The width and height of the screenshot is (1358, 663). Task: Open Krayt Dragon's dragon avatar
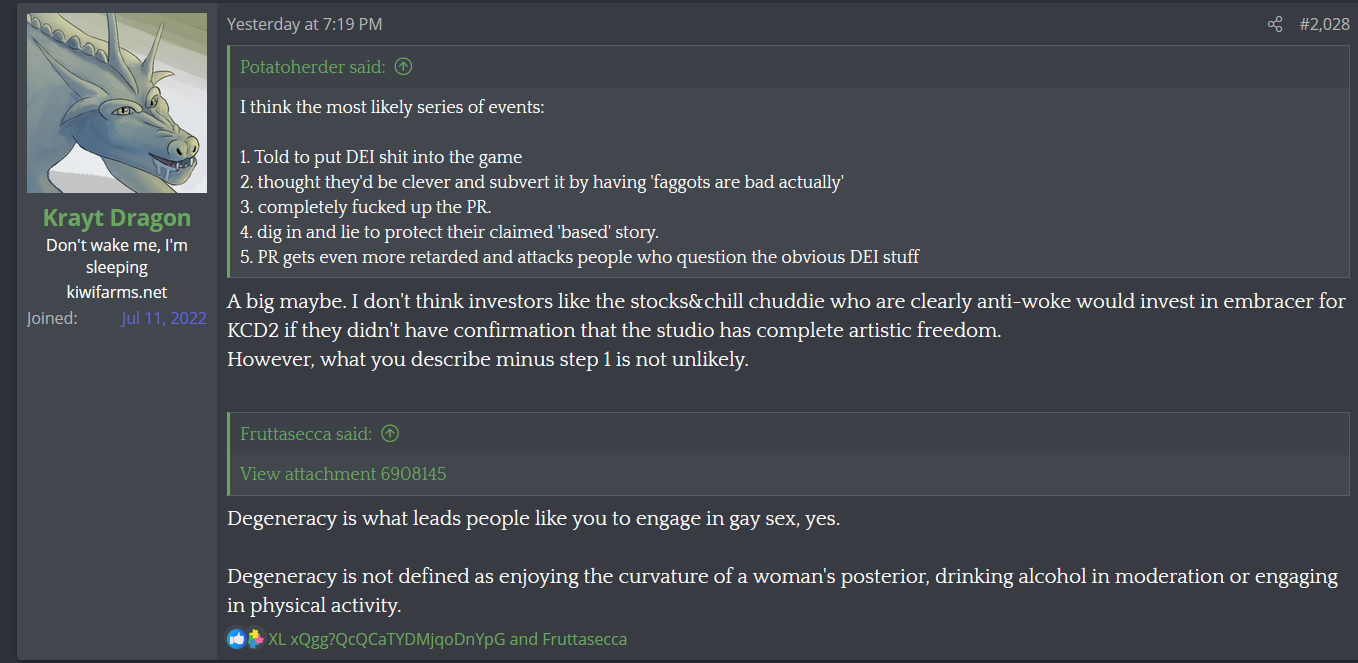point(117,103)
